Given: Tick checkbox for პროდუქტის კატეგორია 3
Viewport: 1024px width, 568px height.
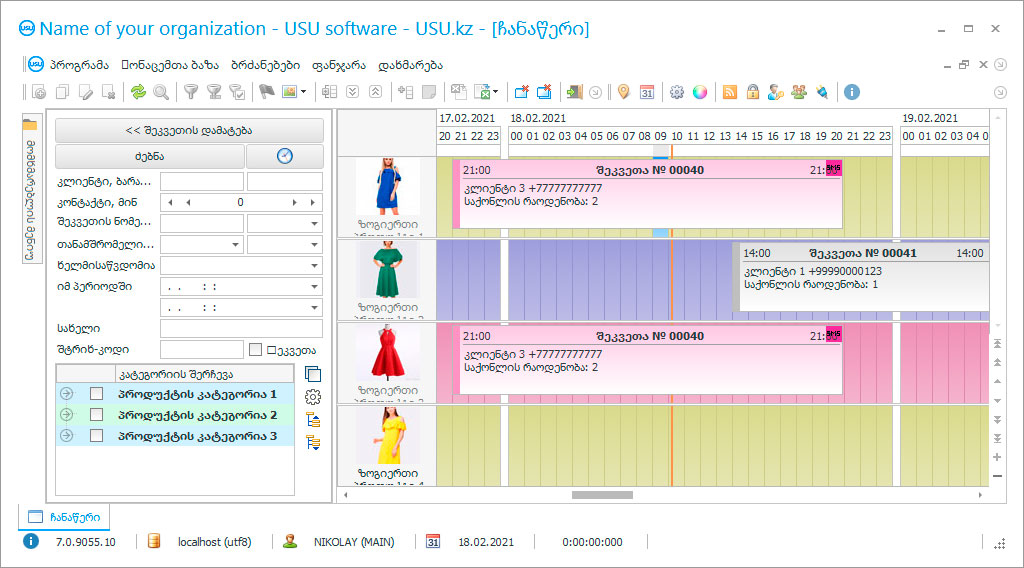Looking at the screenshot, I should click(97, 435).
